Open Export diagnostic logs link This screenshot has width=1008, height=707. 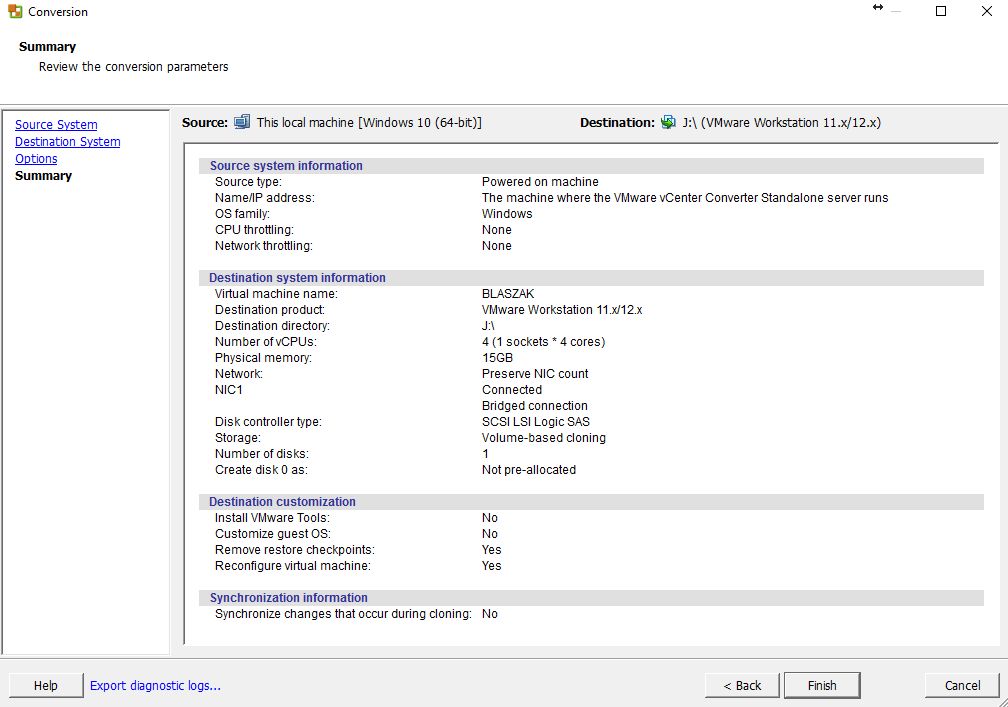[155, 686]
